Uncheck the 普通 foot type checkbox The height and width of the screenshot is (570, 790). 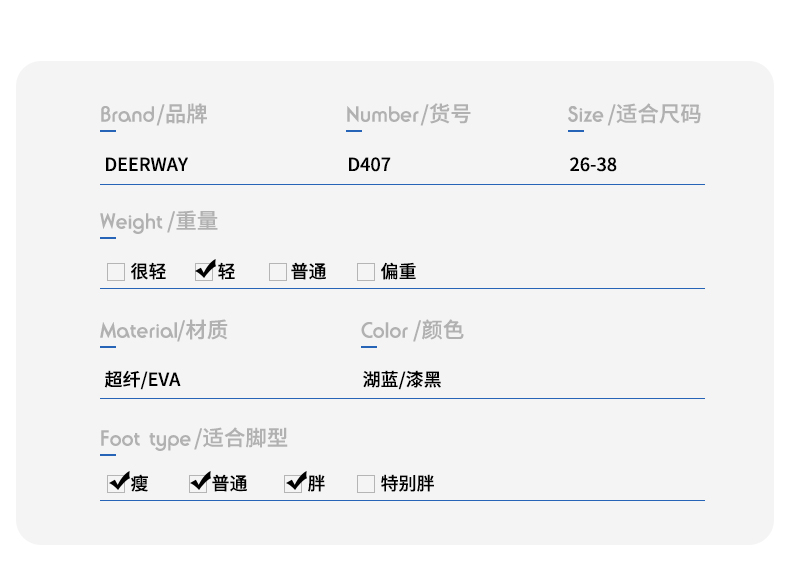198,484
